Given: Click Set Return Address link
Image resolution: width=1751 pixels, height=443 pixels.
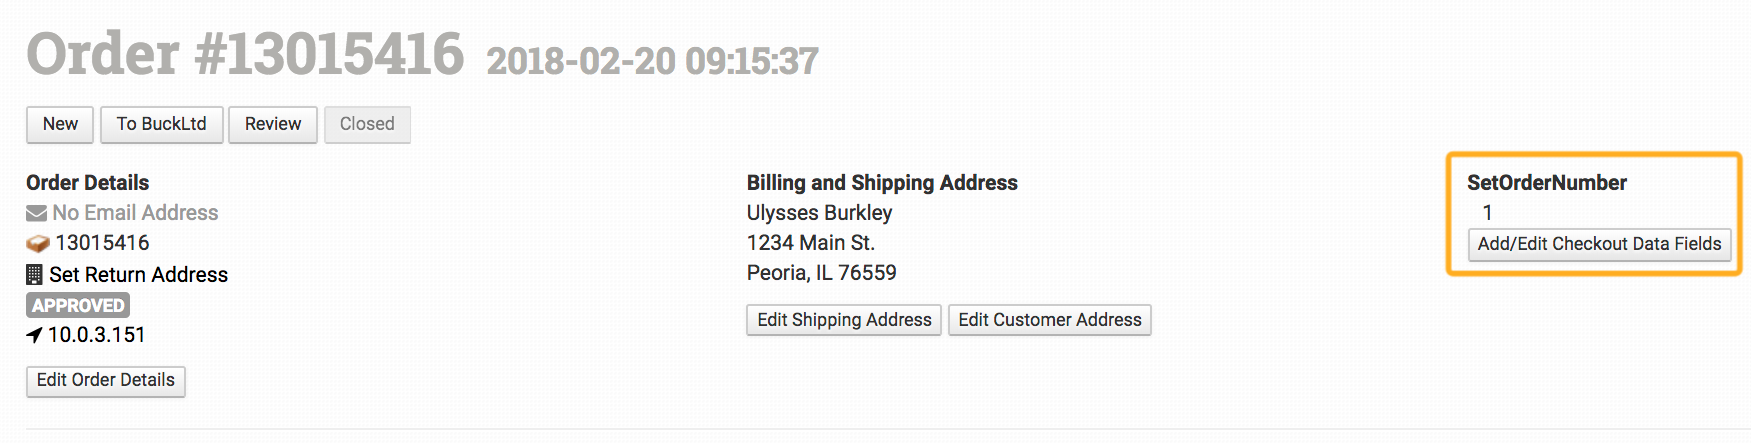Looking at the screenshot, I should pos(139,275).
